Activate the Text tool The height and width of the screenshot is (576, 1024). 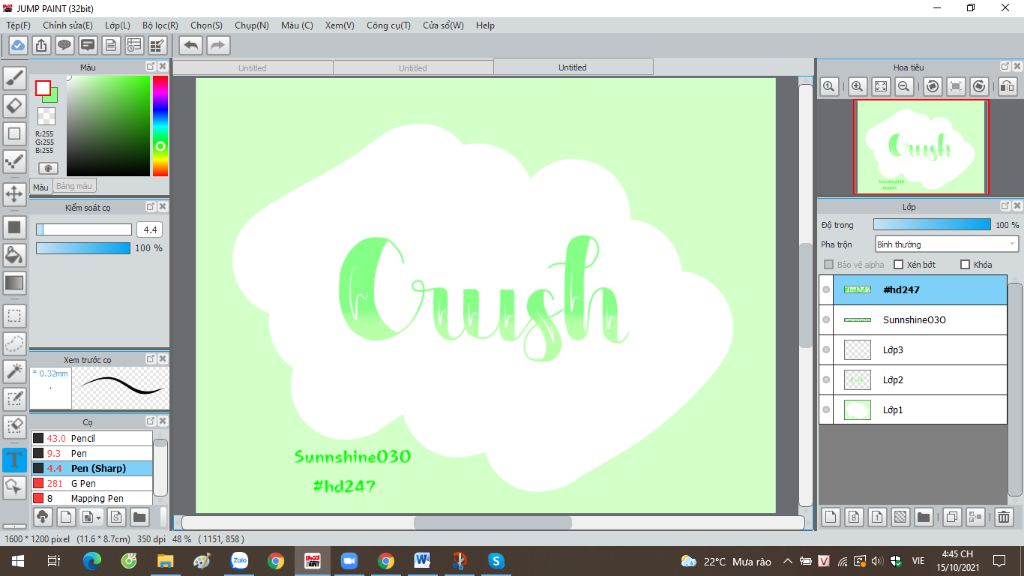(x=14, y=459)
